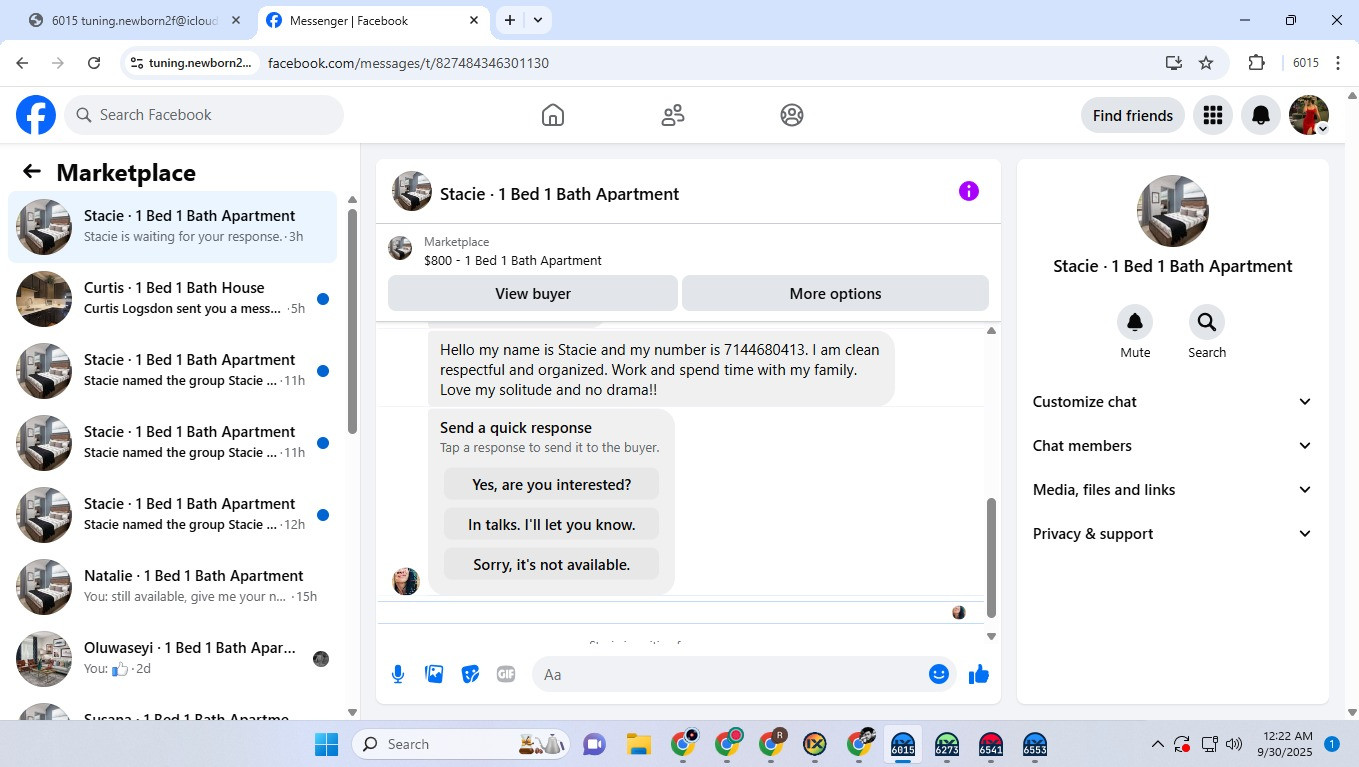Send a thumbs-up like
Screen dimensions: 1359x767
click(x=979, y=674)
